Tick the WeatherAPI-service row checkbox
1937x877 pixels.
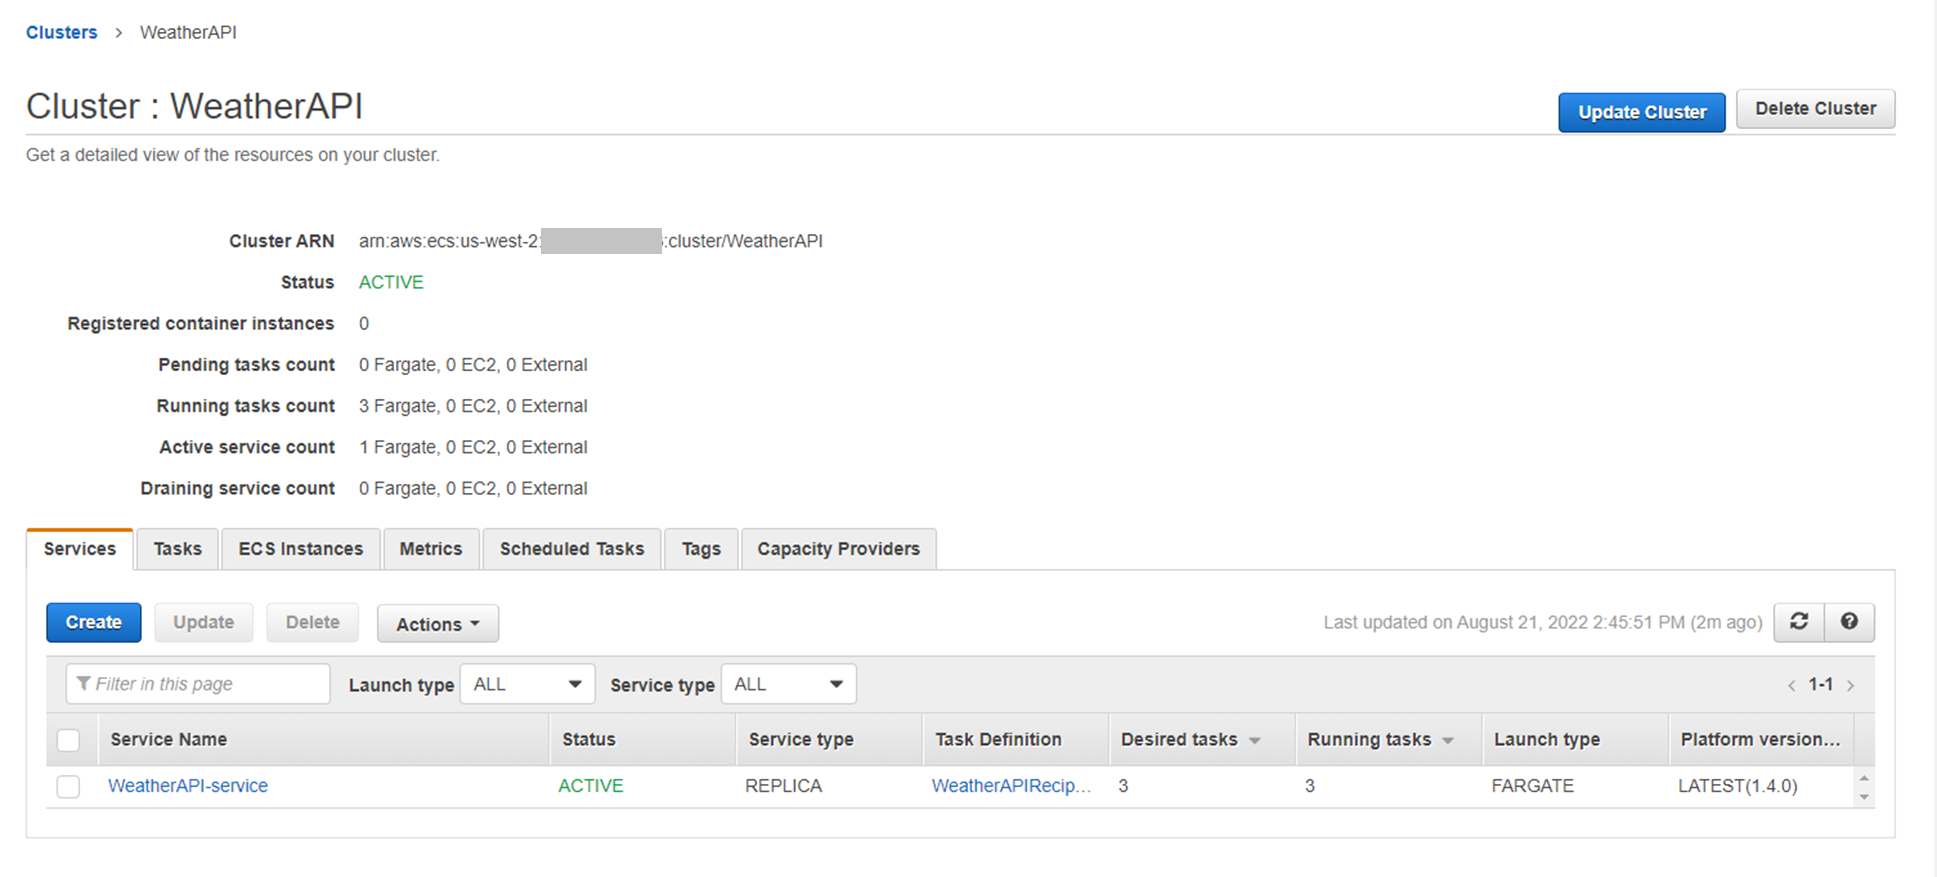click(68, 787)
